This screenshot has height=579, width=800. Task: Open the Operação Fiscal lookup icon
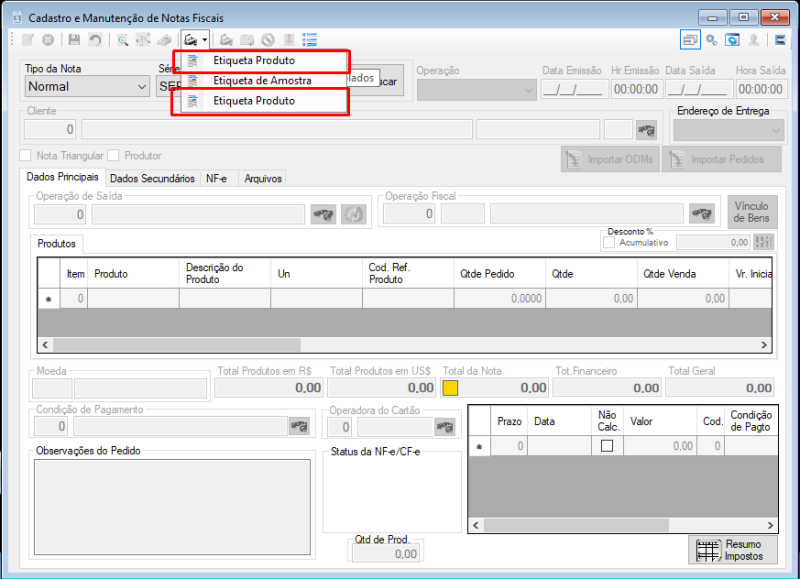point(702,213)
